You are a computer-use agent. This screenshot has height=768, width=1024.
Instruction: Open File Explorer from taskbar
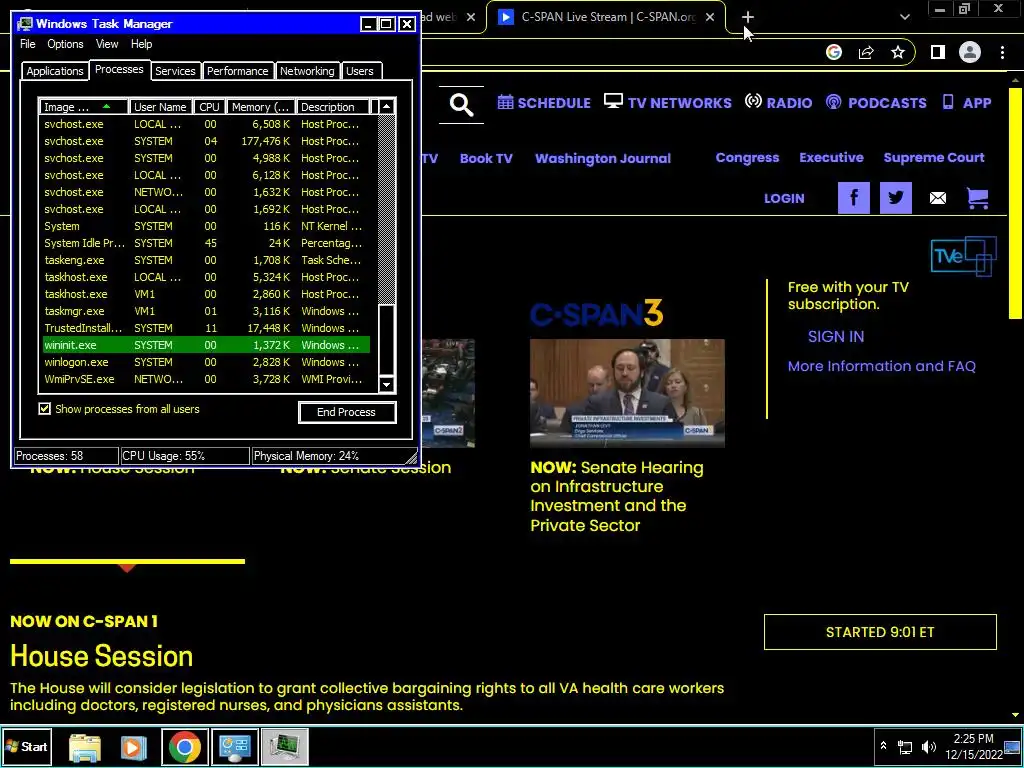coord(85,747)
